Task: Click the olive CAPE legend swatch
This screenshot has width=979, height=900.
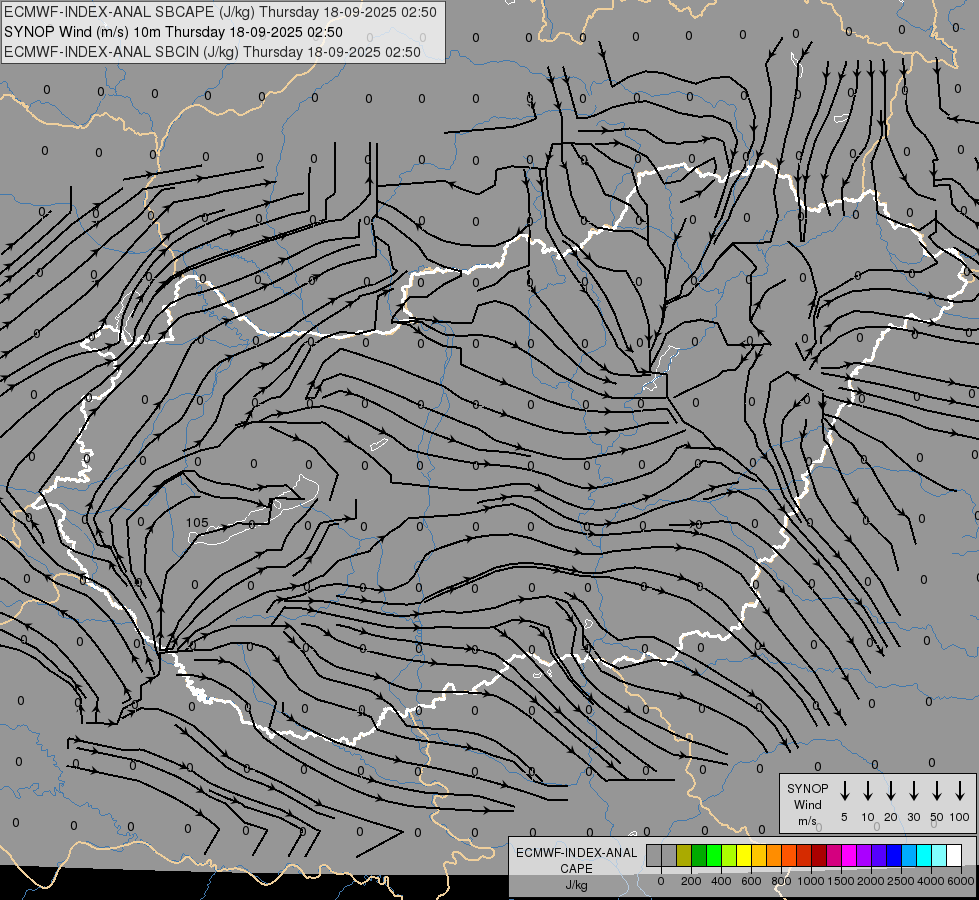Action: pyautogui.click(x=684, y=855)
